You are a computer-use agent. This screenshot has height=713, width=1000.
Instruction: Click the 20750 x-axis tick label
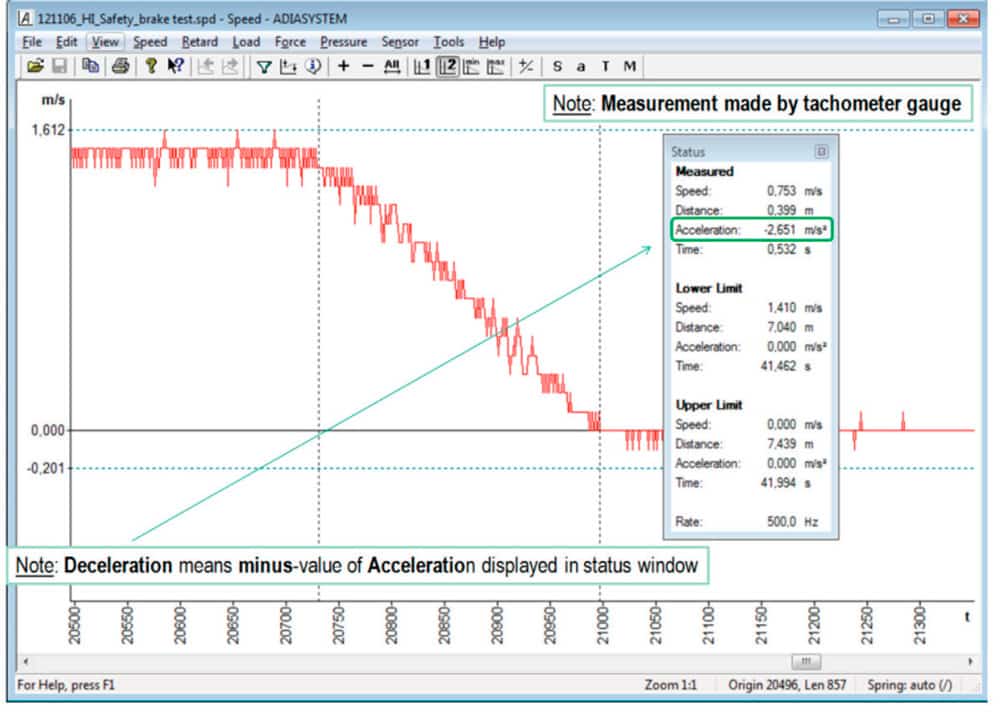(x=338, y=626)
